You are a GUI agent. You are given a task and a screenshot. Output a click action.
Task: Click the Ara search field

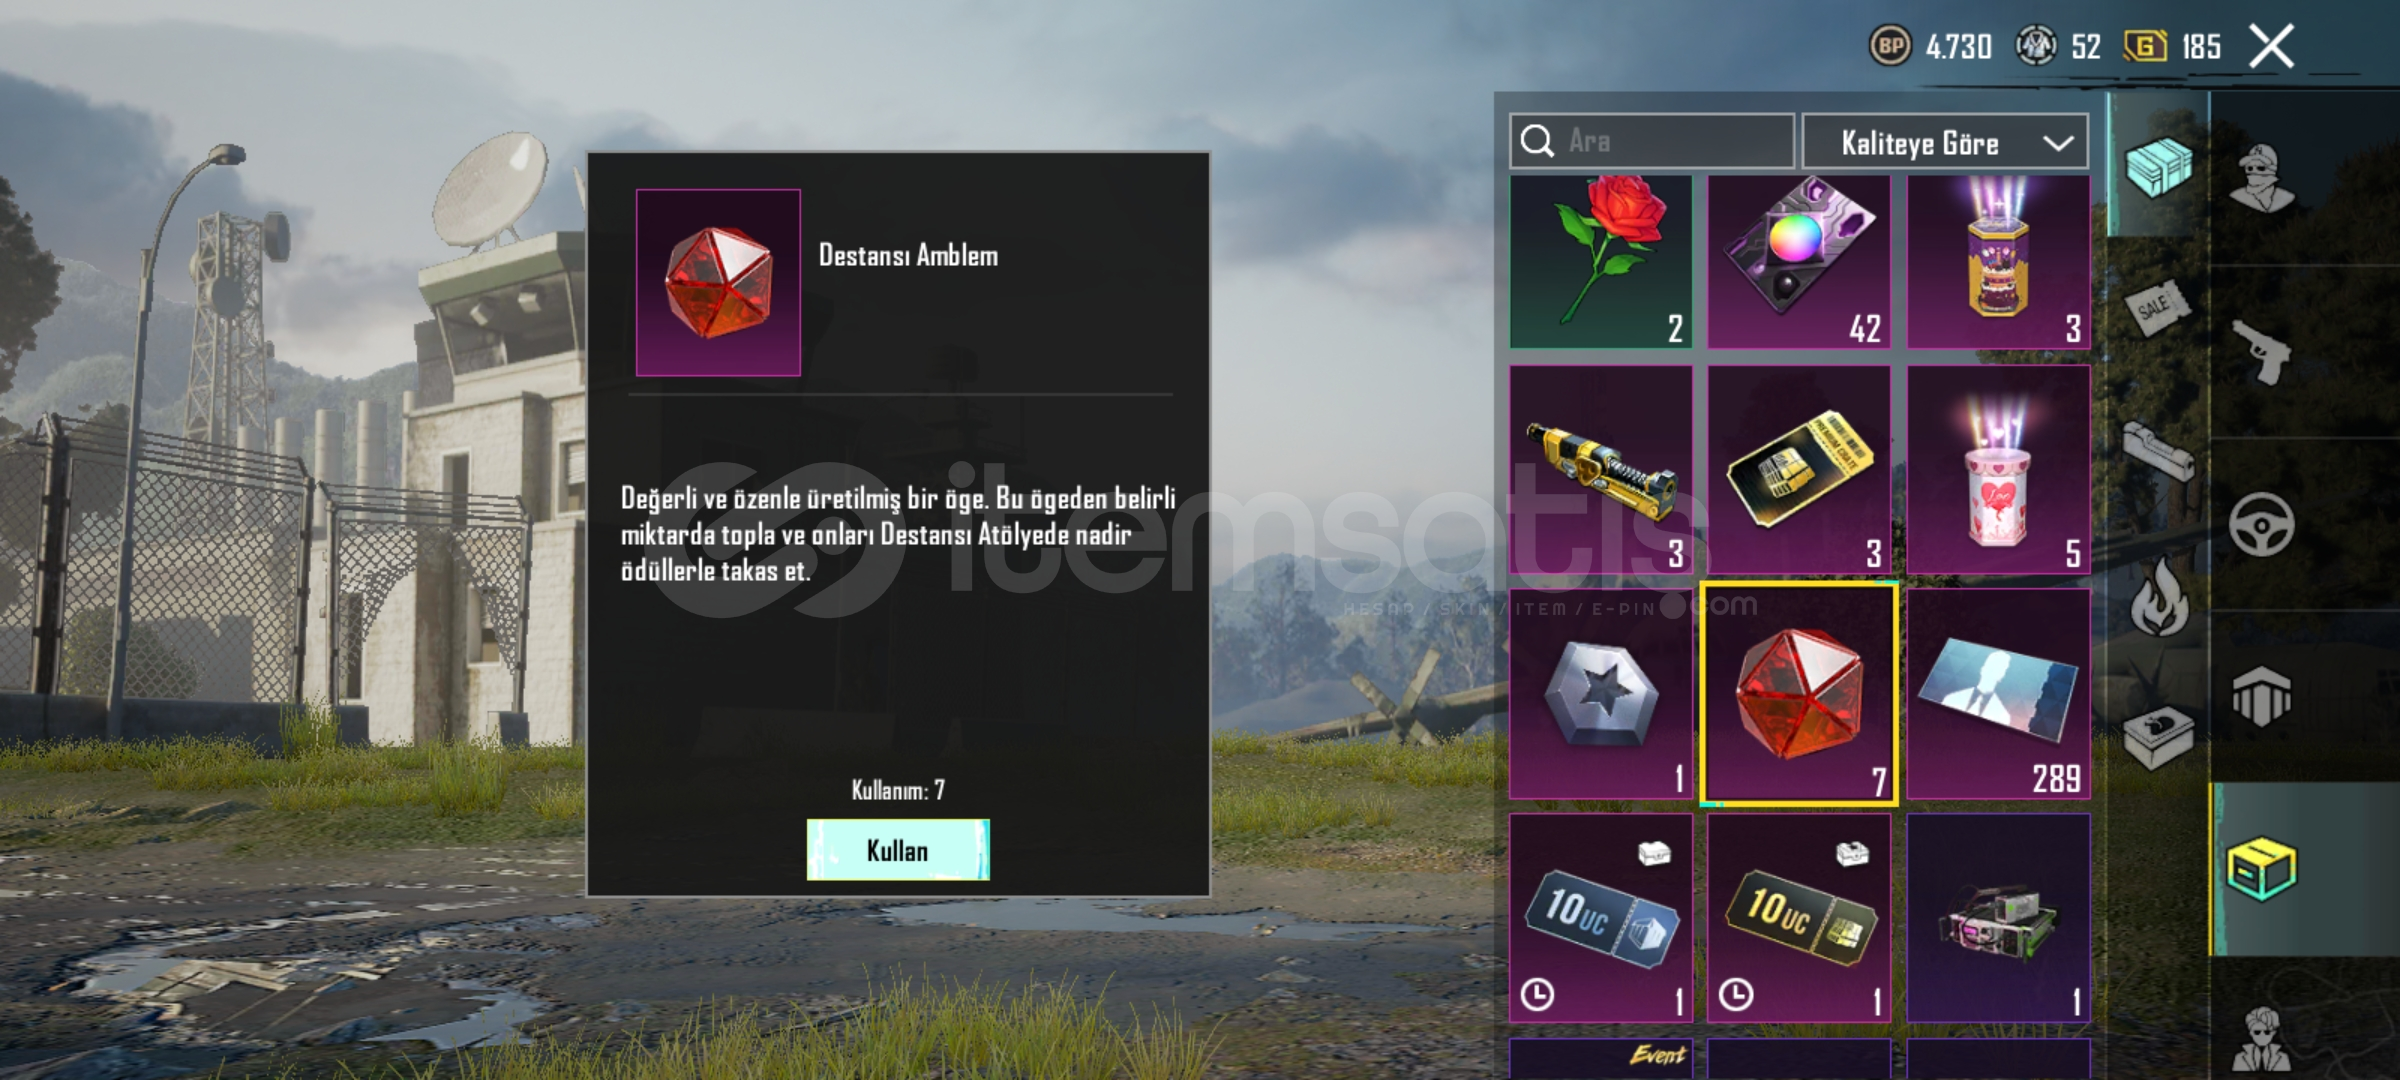click(1652, 141)
